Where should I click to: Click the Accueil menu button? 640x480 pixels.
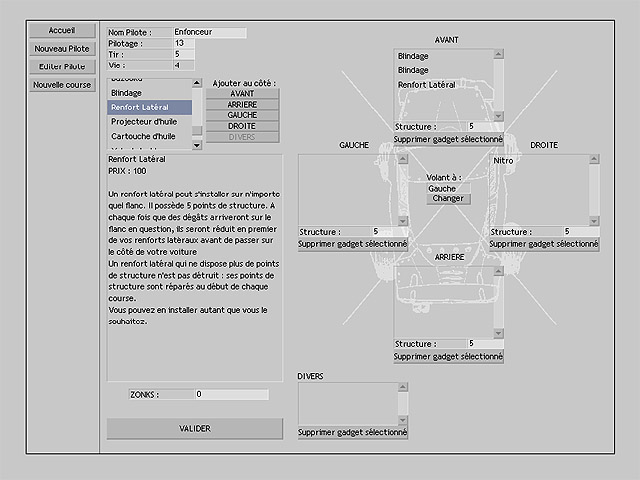pos(62,31)
